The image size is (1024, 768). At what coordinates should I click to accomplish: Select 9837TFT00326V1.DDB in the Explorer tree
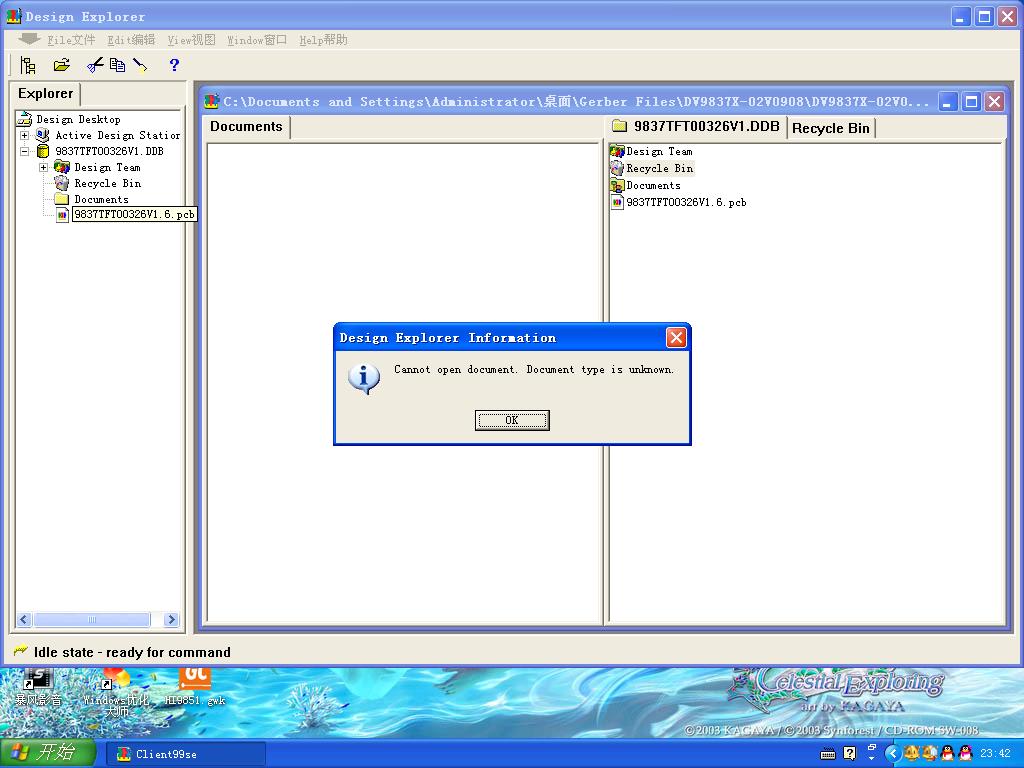[x=110, y=151]
